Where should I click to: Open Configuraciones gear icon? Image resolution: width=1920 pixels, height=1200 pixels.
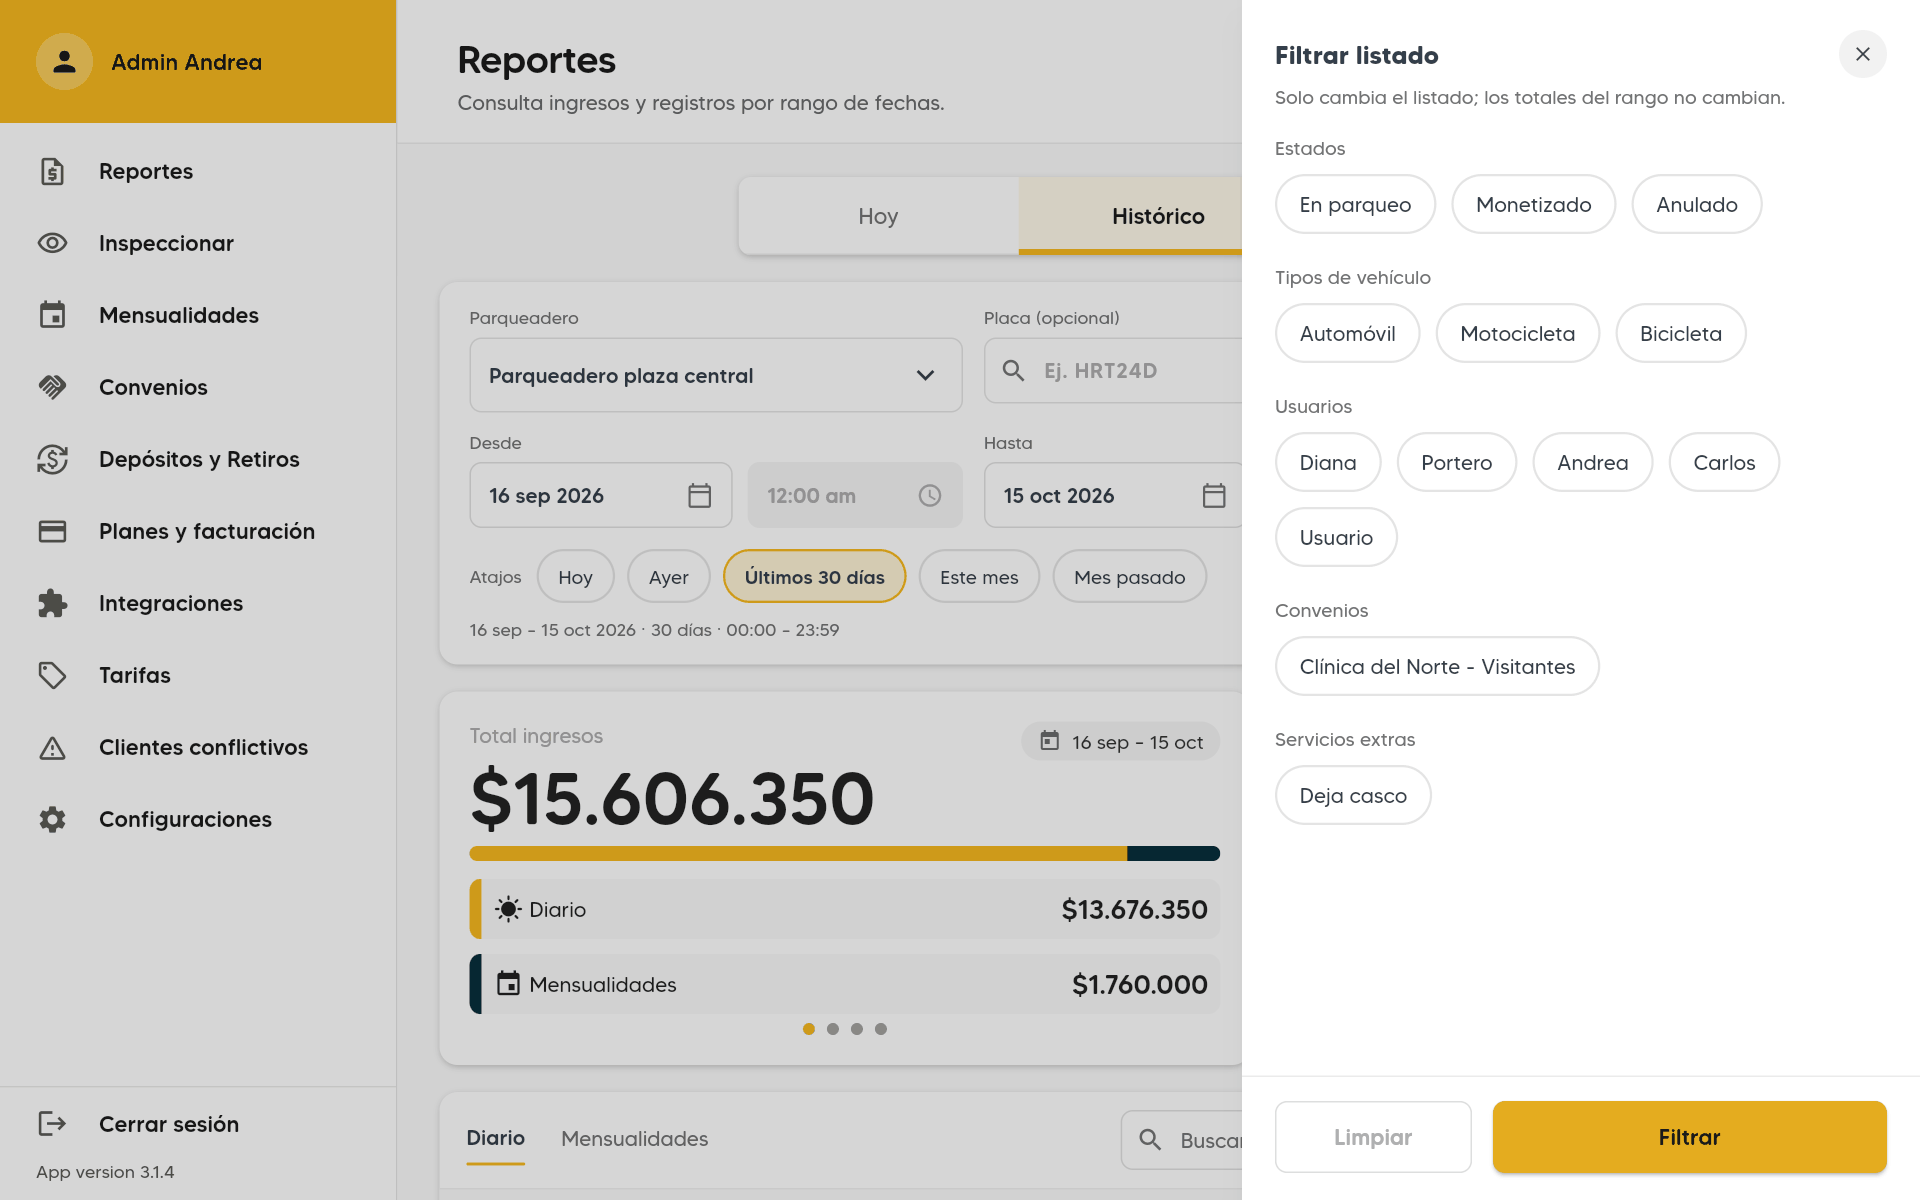tap(52, 819)
